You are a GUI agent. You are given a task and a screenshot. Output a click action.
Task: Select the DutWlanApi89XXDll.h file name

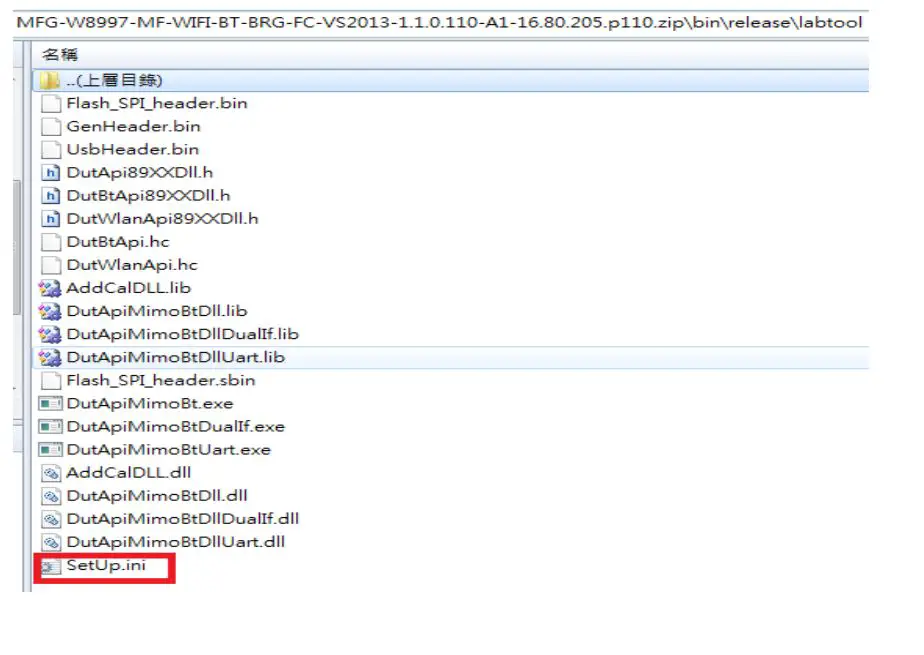[163, 219]
